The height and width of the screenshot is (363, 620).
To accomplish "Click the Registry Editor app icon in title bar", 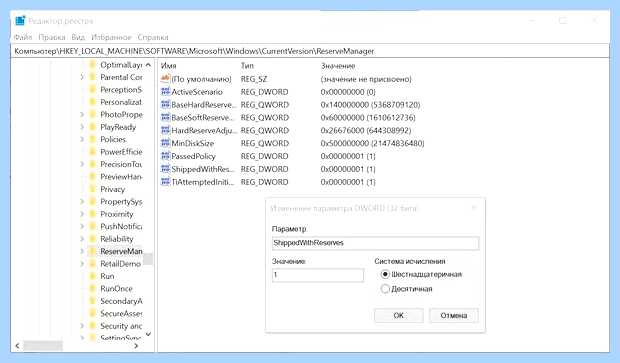I will pos(20,21).
